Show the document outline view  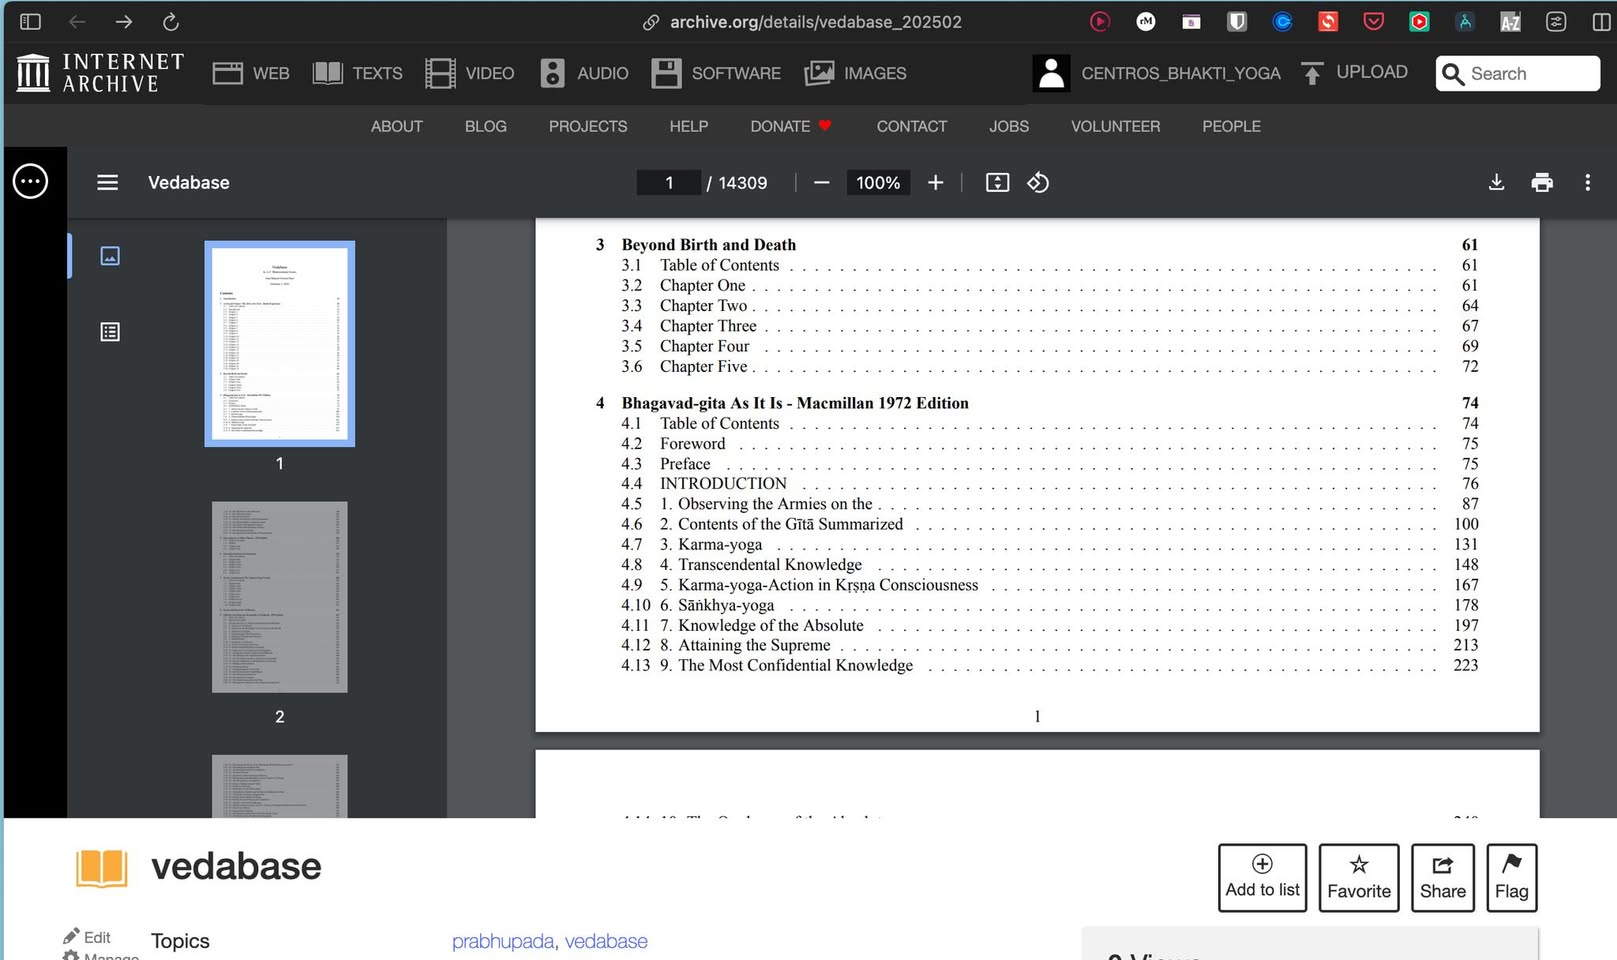click(x=110, y=332)
